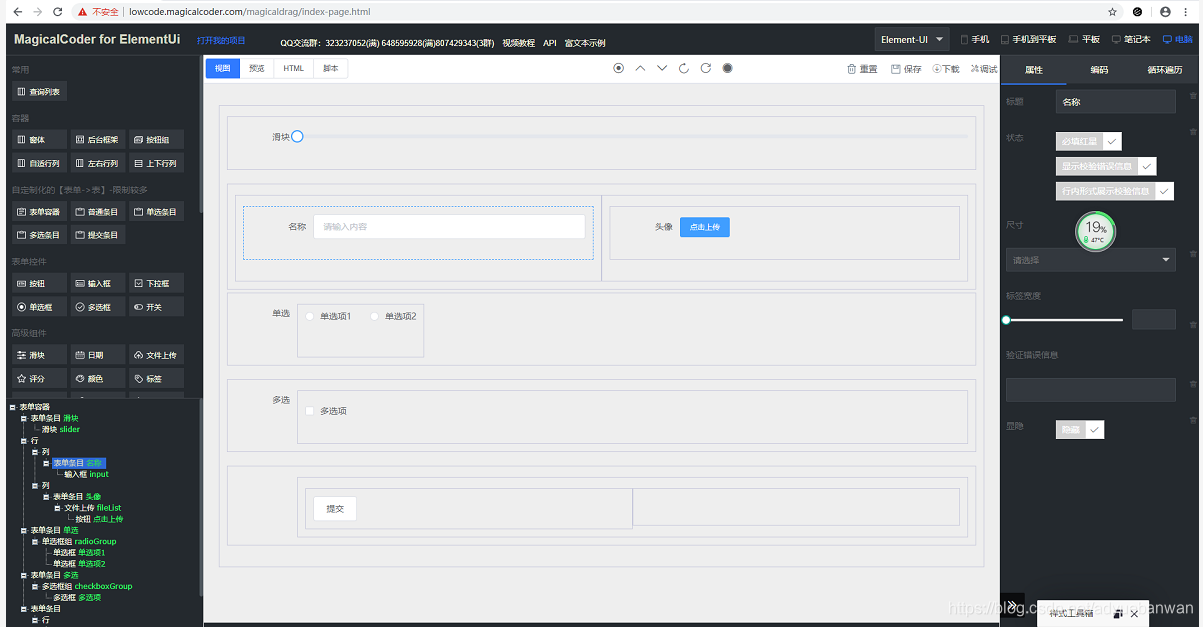Choose the 多选框 control in the palette
The width and height of the screenshot is (1203, 627).
coord(97,307)
